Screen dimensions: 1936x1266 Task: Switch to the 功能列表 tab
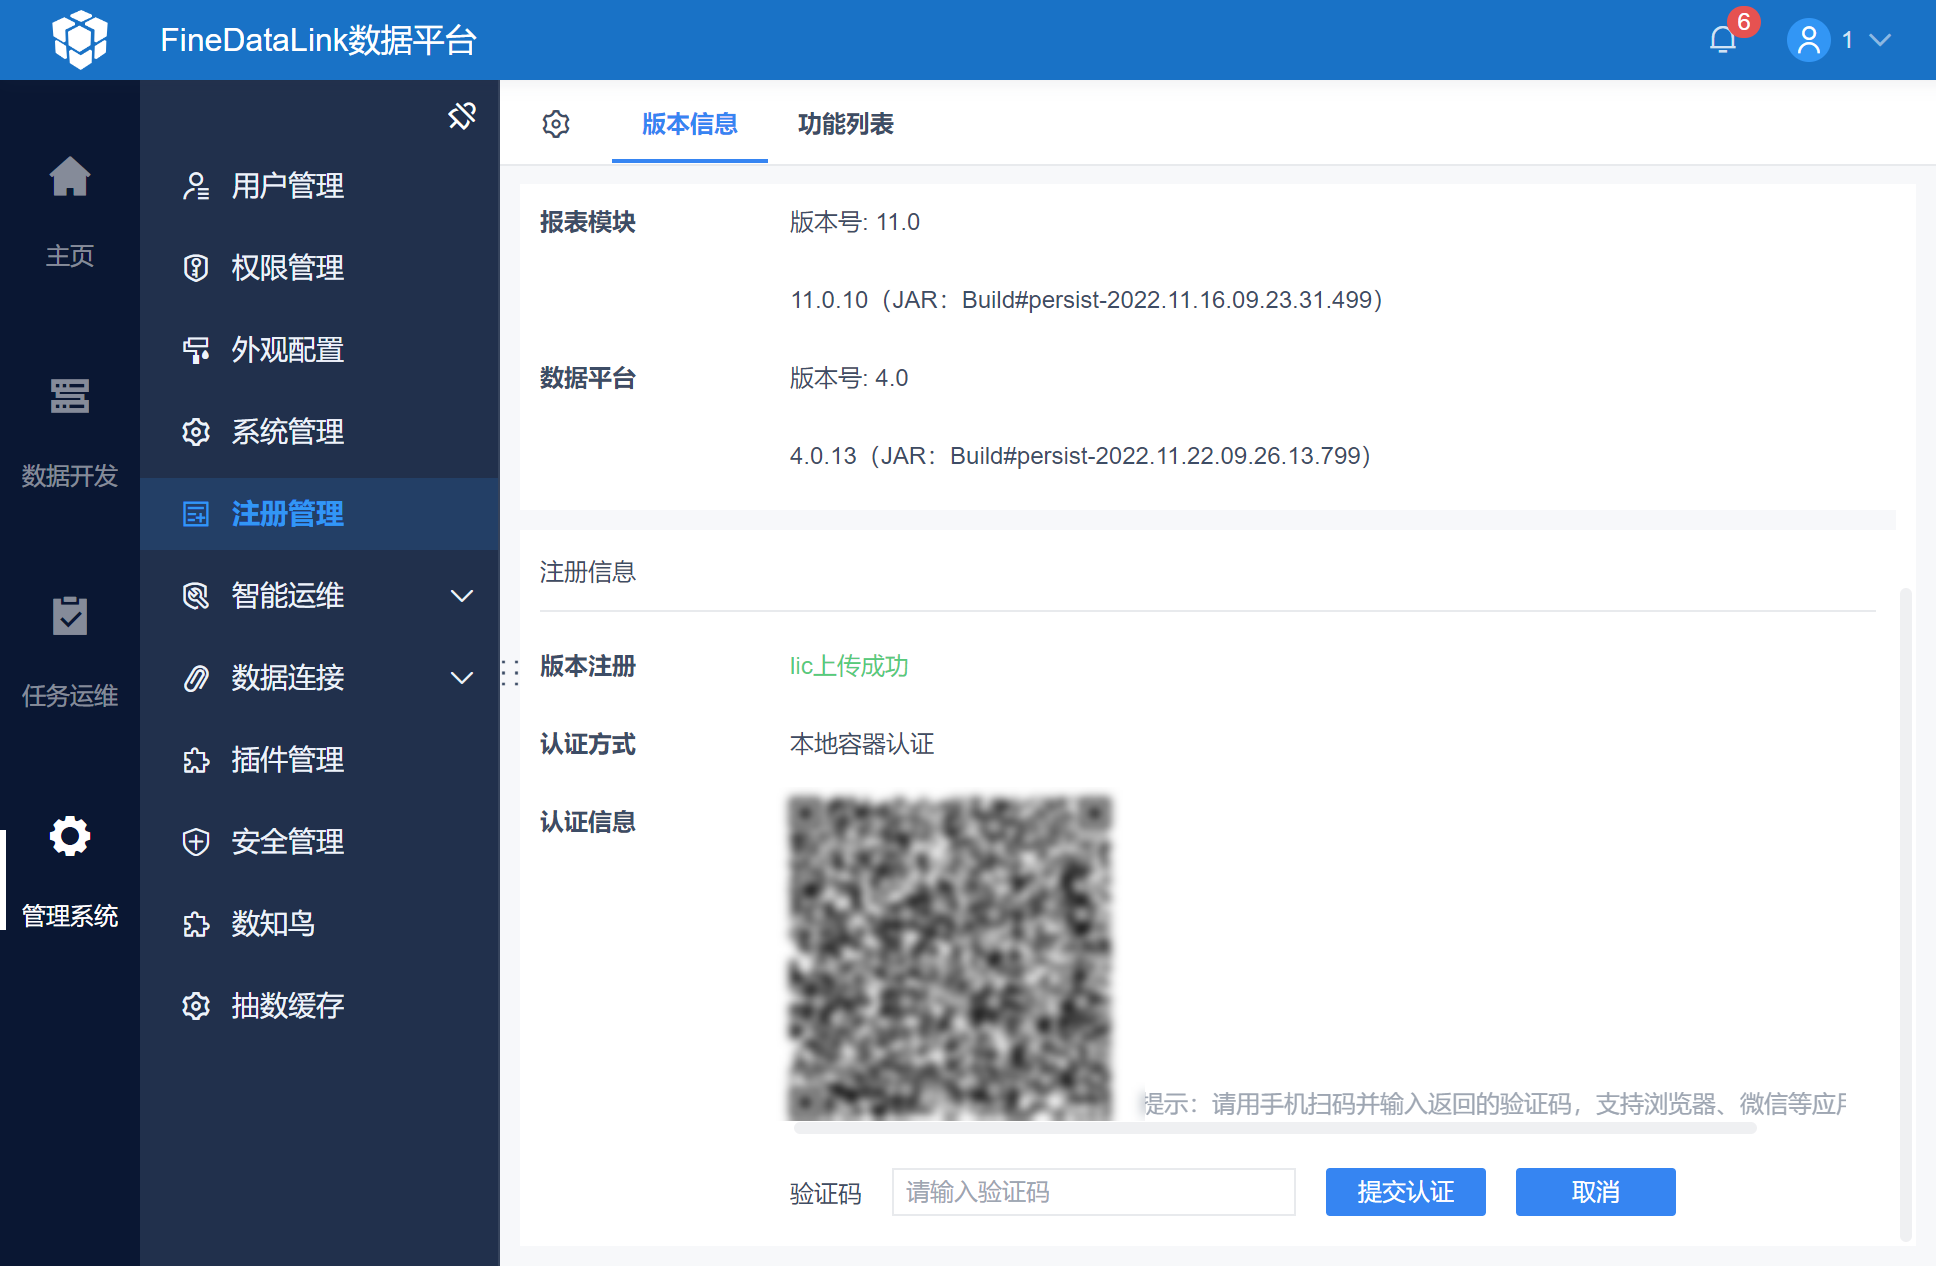(845, 124)
